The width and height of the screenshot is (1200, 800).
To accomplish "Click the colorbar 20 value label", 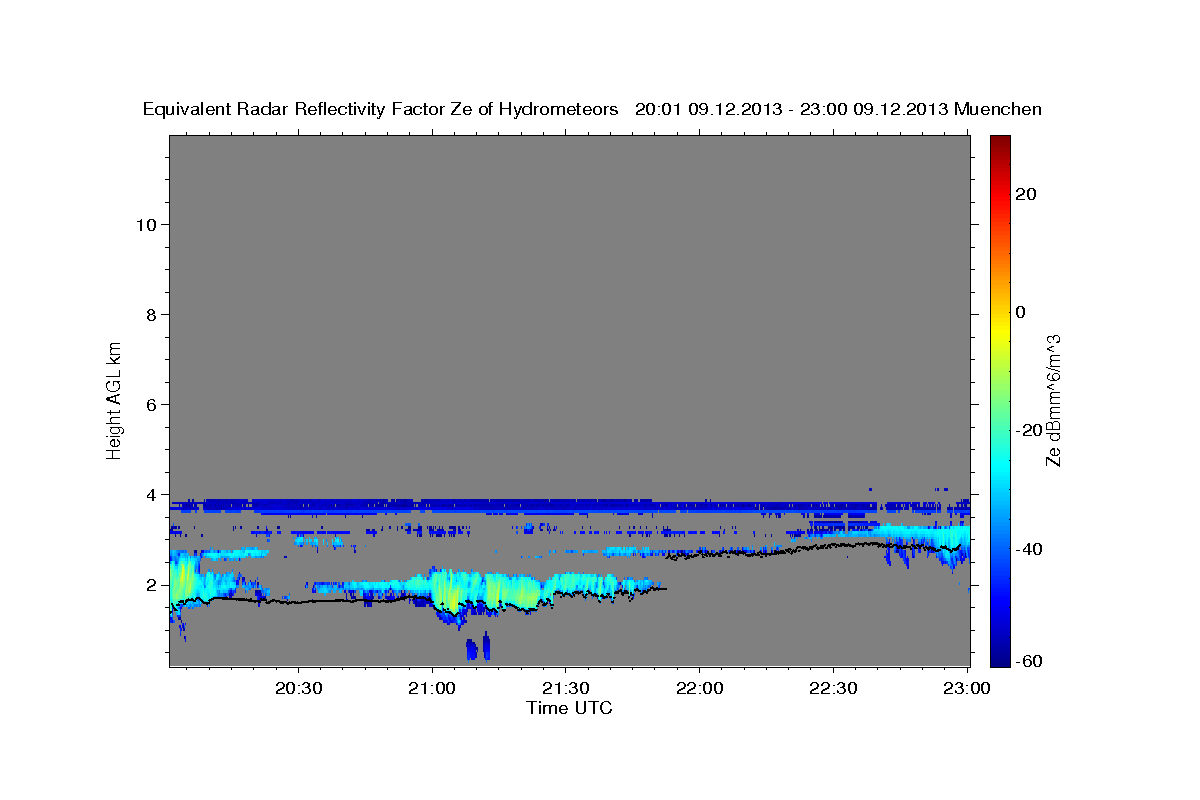I will coord(1026,194).
